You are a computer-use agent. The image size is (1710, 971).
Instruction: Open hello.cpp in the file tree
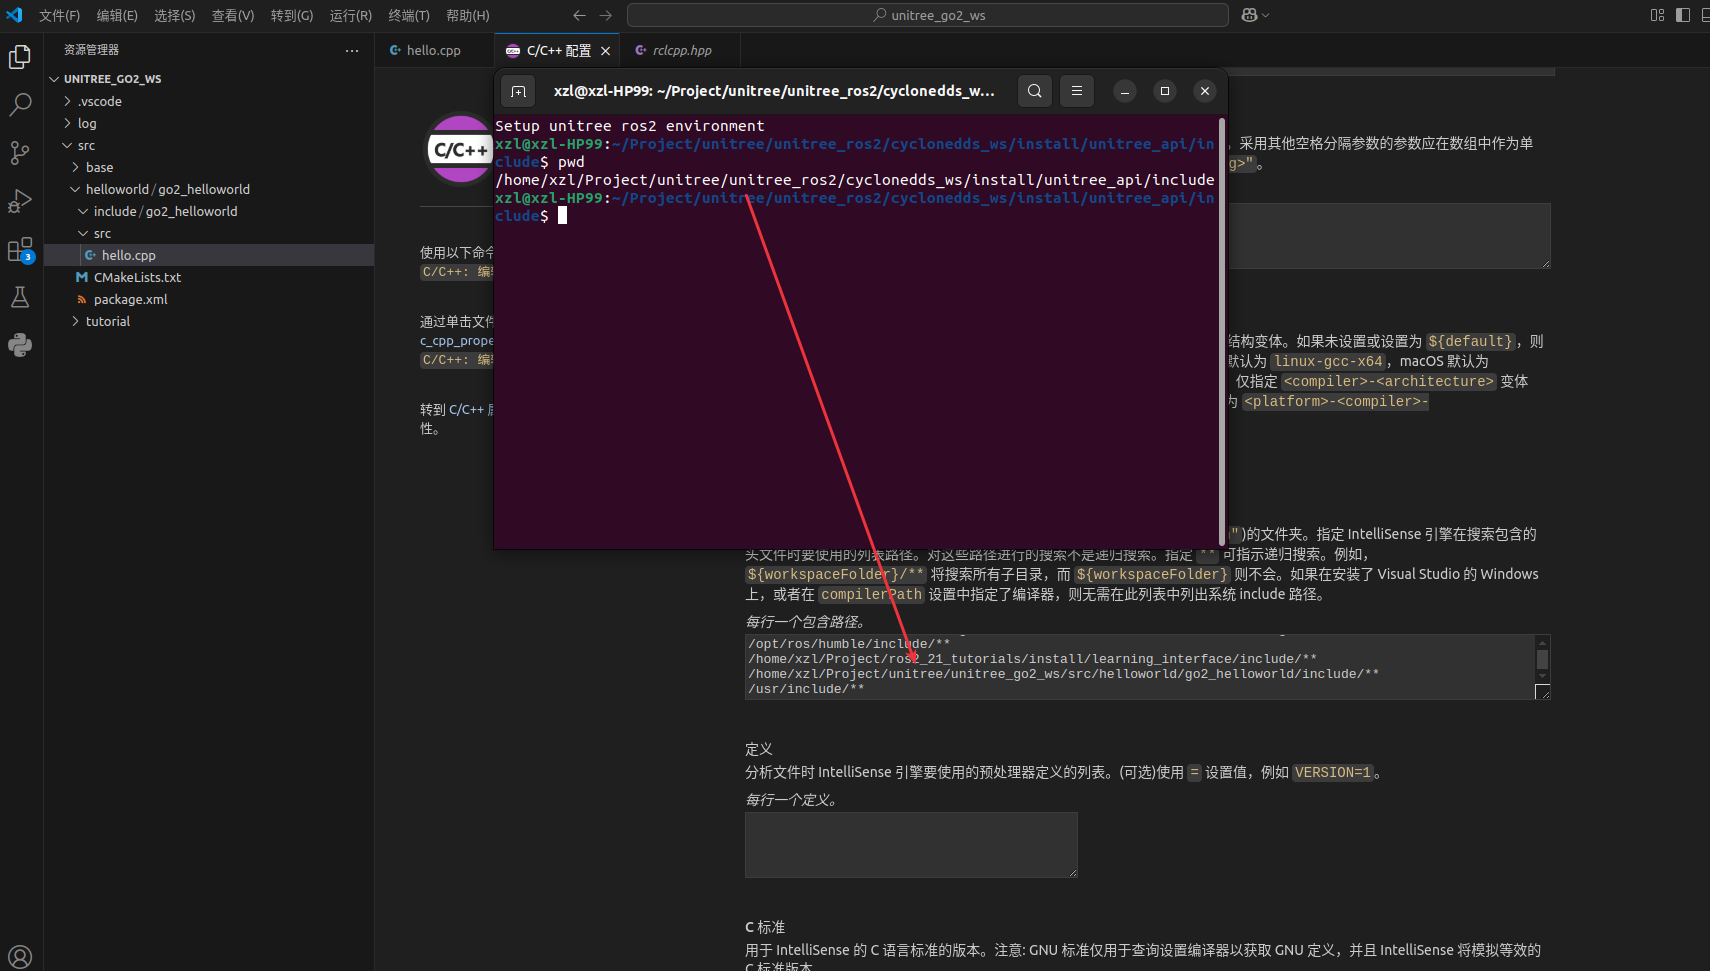[209, 255]
